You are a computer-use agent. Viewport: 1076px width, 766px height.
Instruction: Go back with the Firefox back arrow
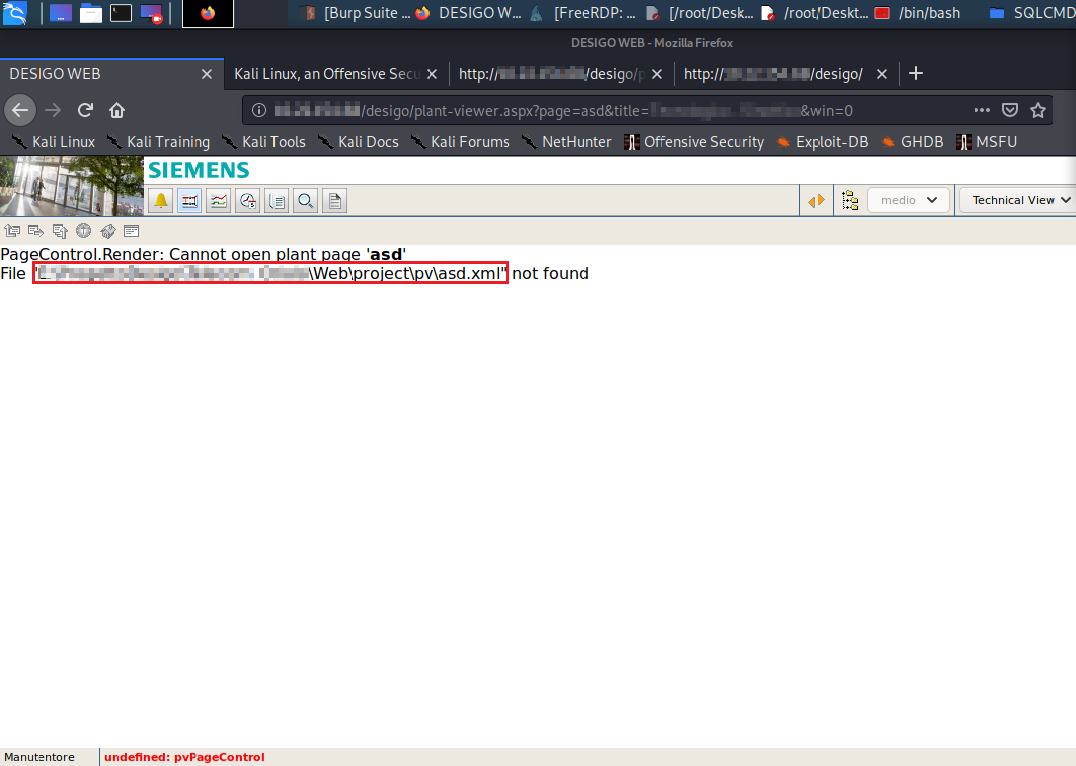pos(20,110)
